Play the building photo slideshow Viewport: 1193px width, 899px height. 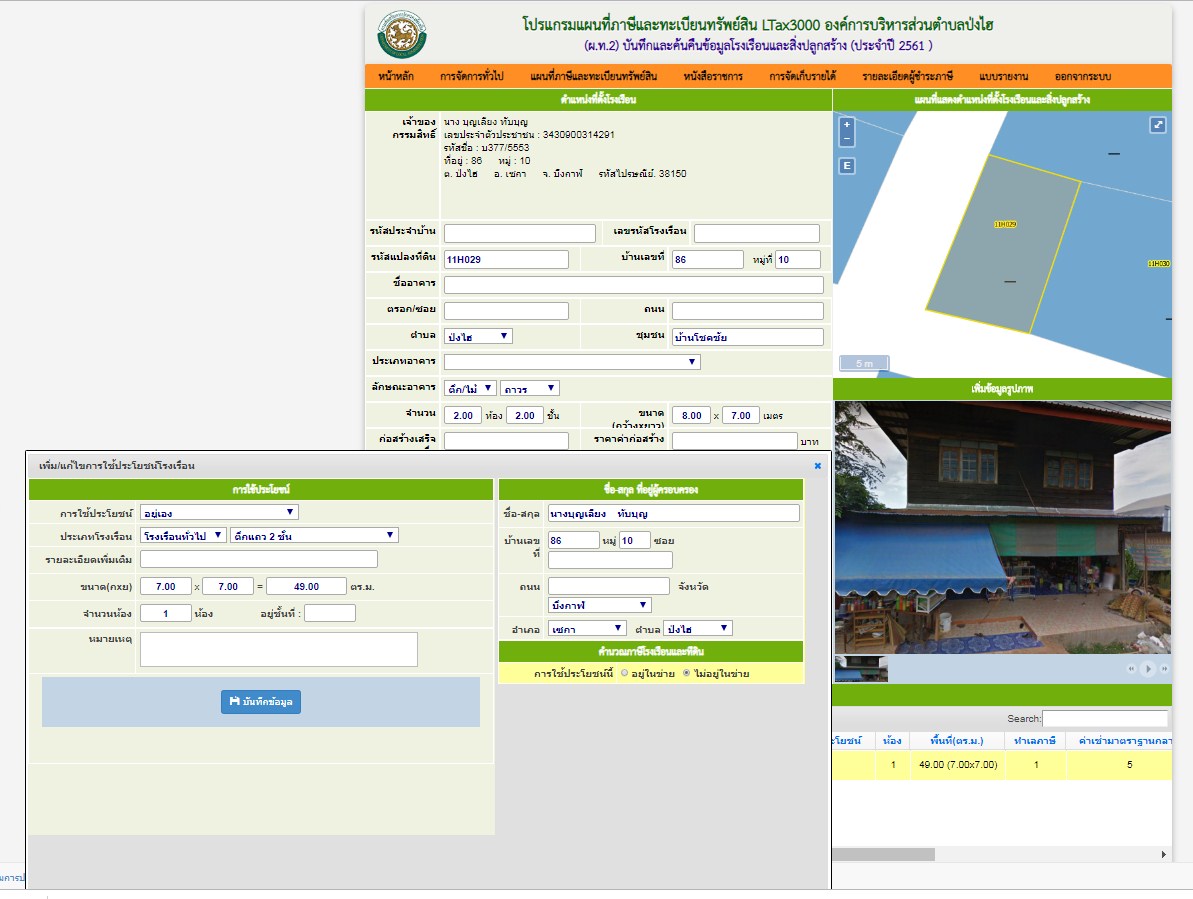click(x=1148, y=669)
